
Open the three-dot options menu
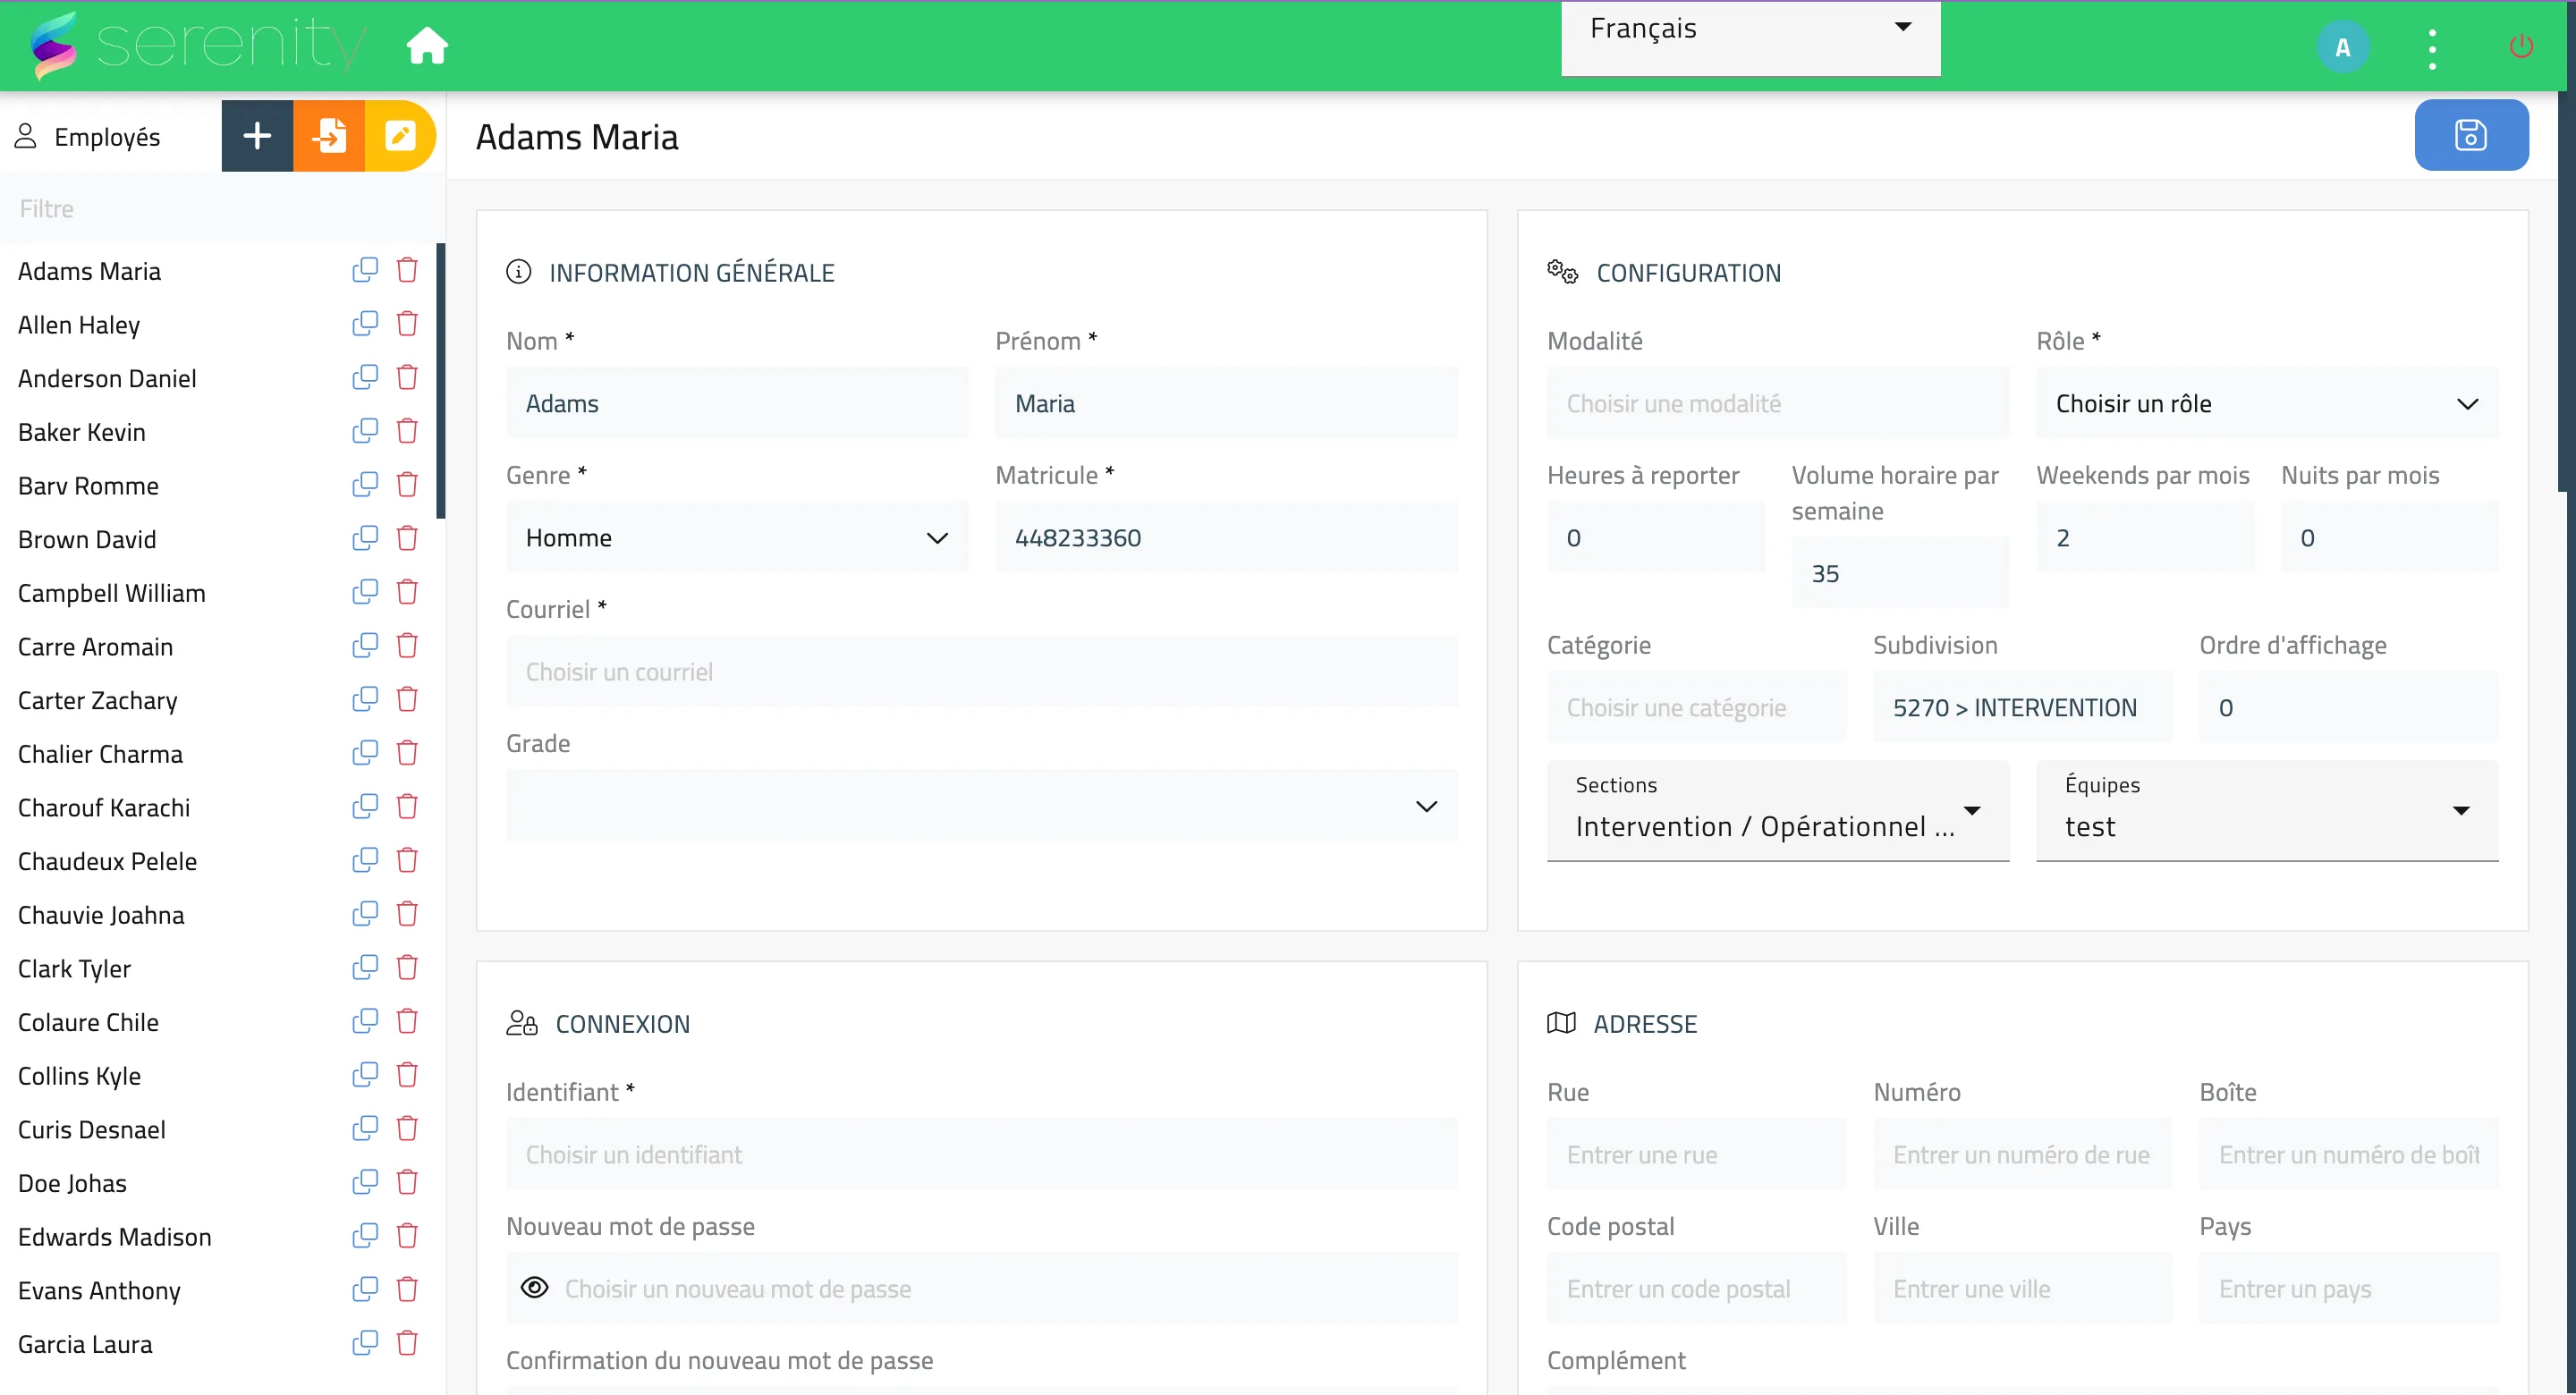point(2432,48)
